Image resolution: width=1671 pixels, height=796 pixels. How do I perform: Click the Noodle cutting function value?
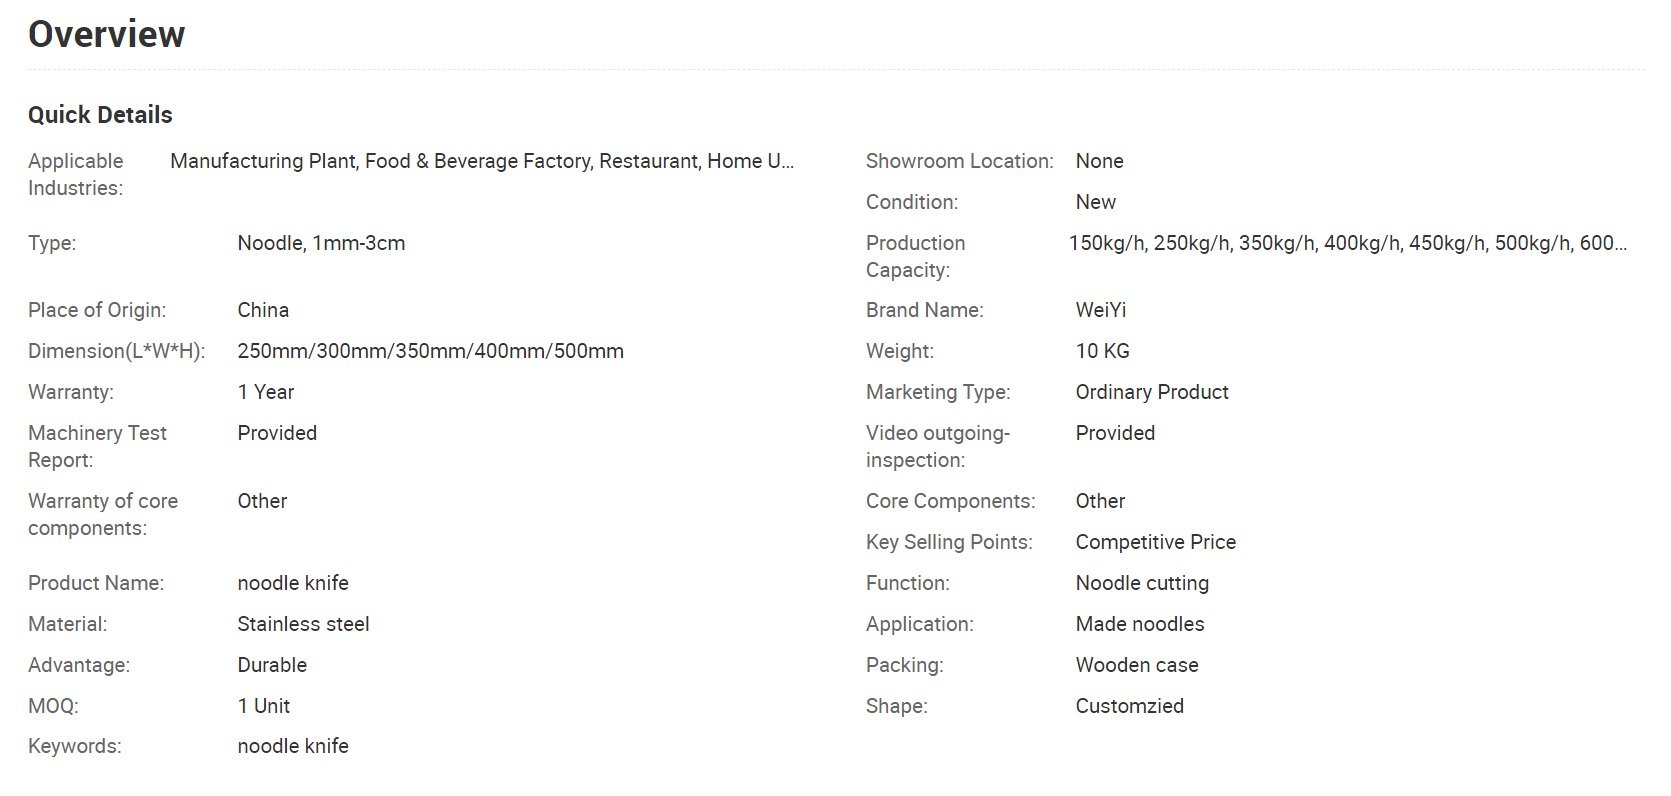point(1141,583)
